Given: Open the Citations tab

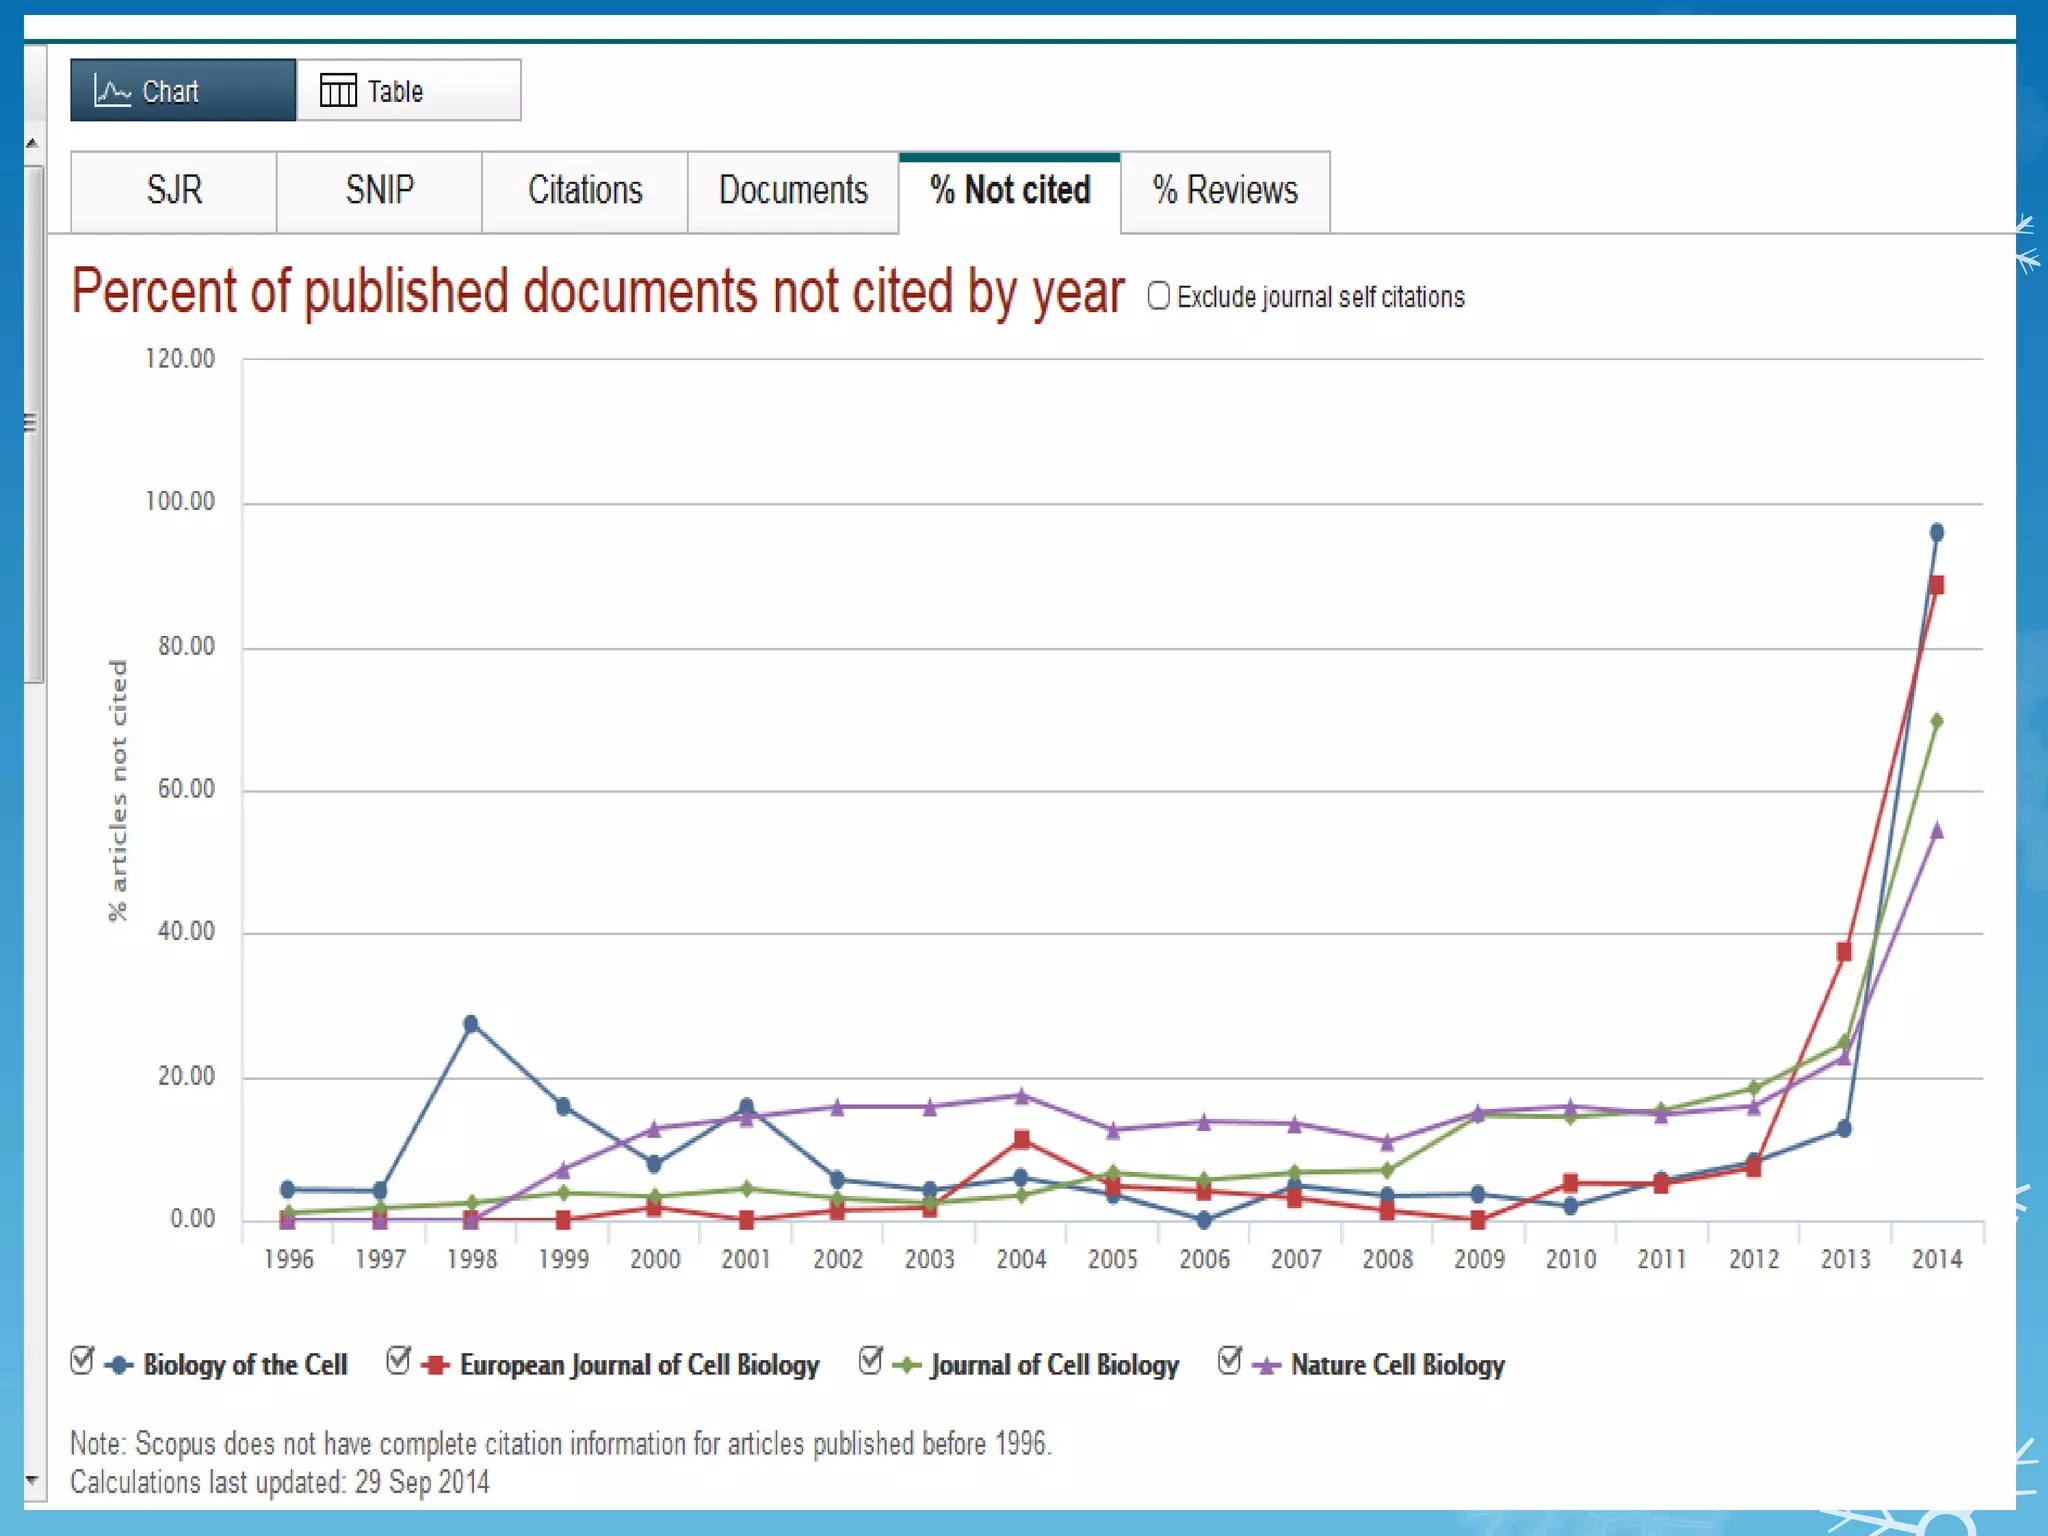Looking at the screenshot, I should [x=585, y=191].
